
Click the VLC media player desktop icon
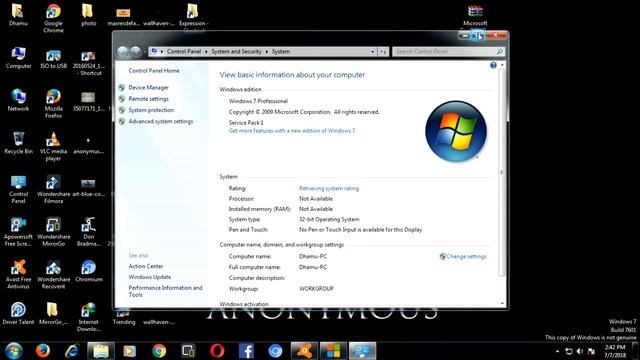[x=53, y=146]
